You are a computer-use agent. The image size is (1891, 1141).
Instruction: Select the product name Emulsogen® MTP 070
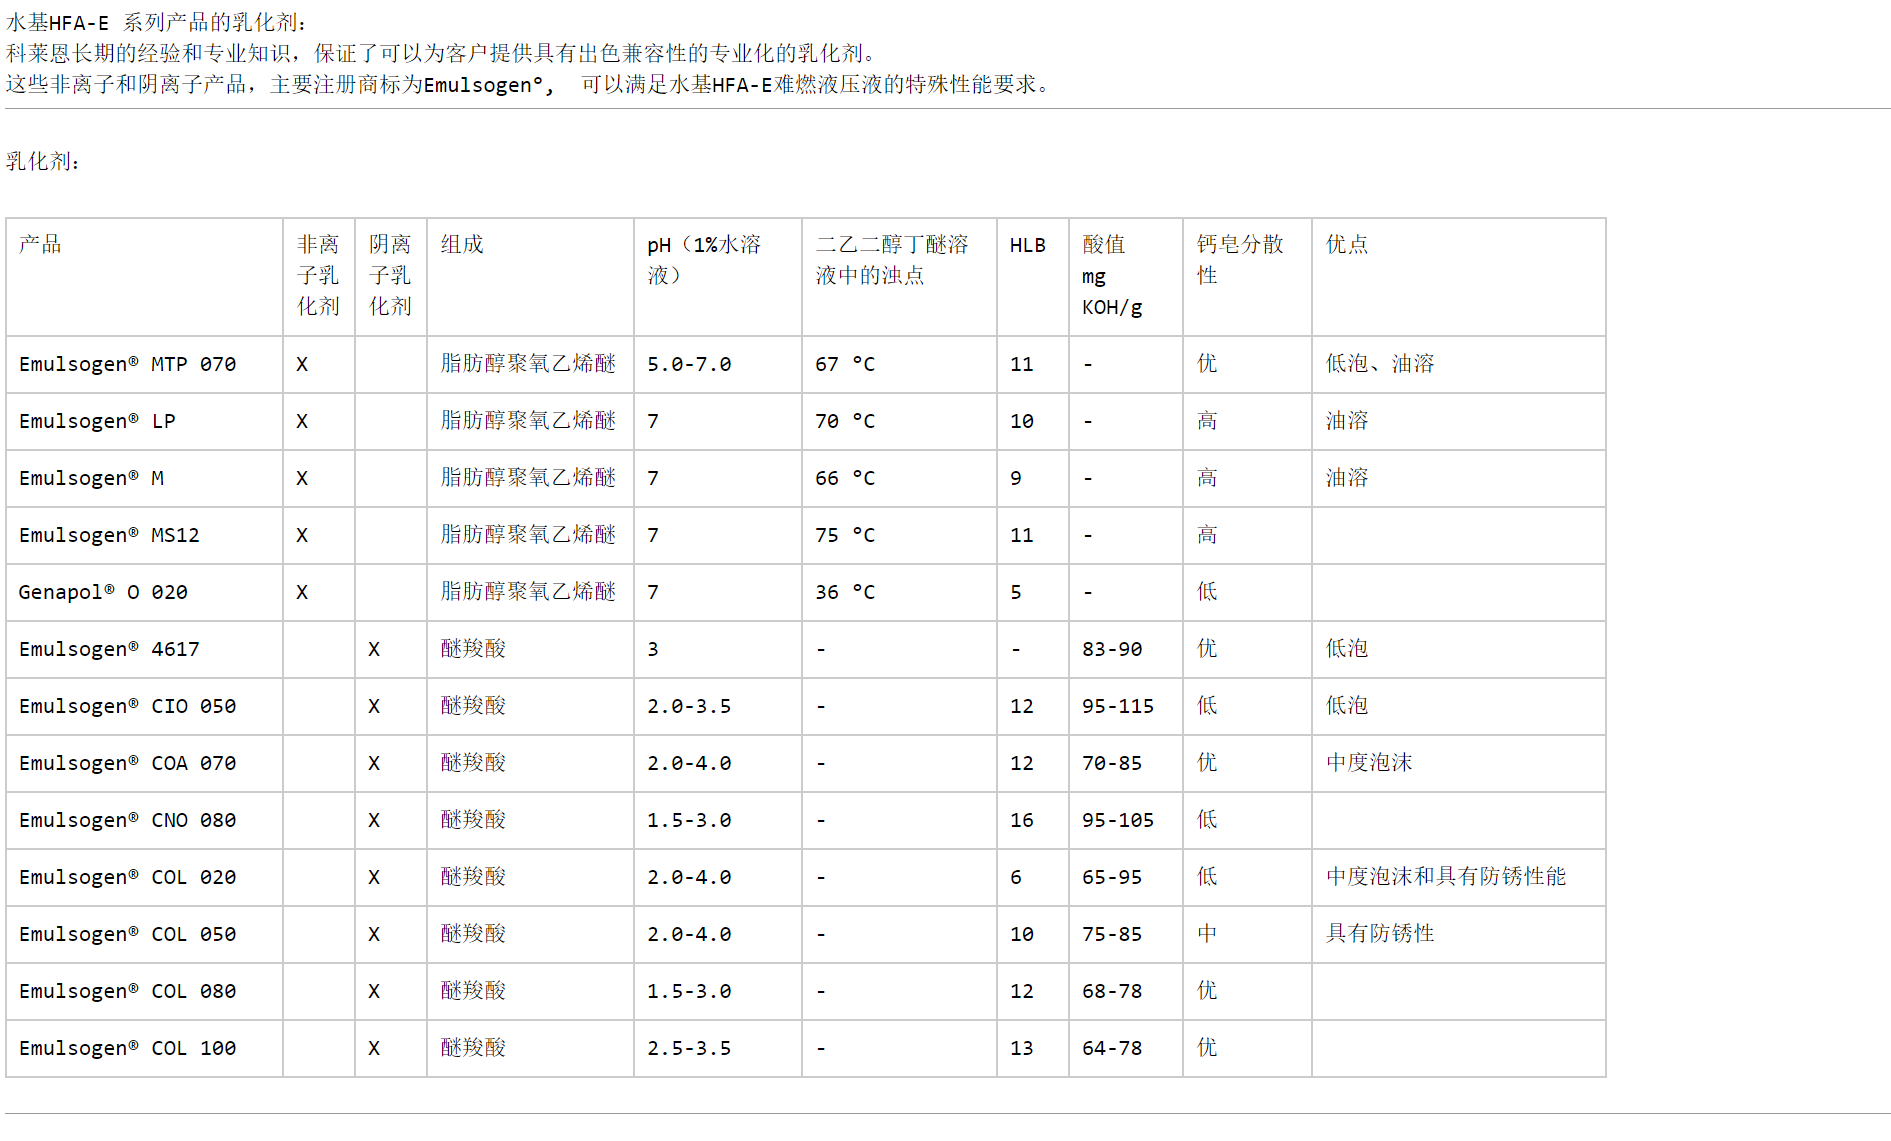(x=127, y=364)
